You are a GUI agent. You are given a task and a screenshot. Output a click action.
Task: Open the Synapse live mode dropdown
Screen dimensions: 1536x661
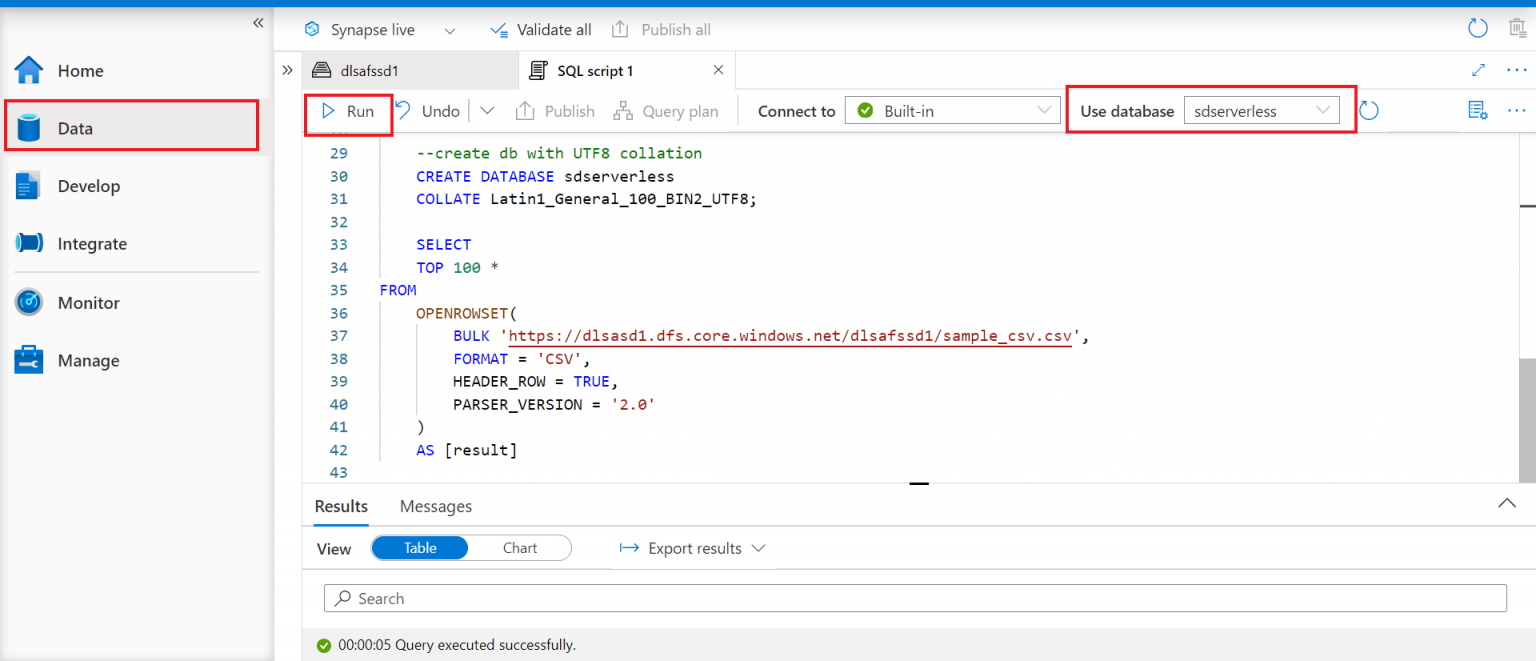(x=450, y=30)
